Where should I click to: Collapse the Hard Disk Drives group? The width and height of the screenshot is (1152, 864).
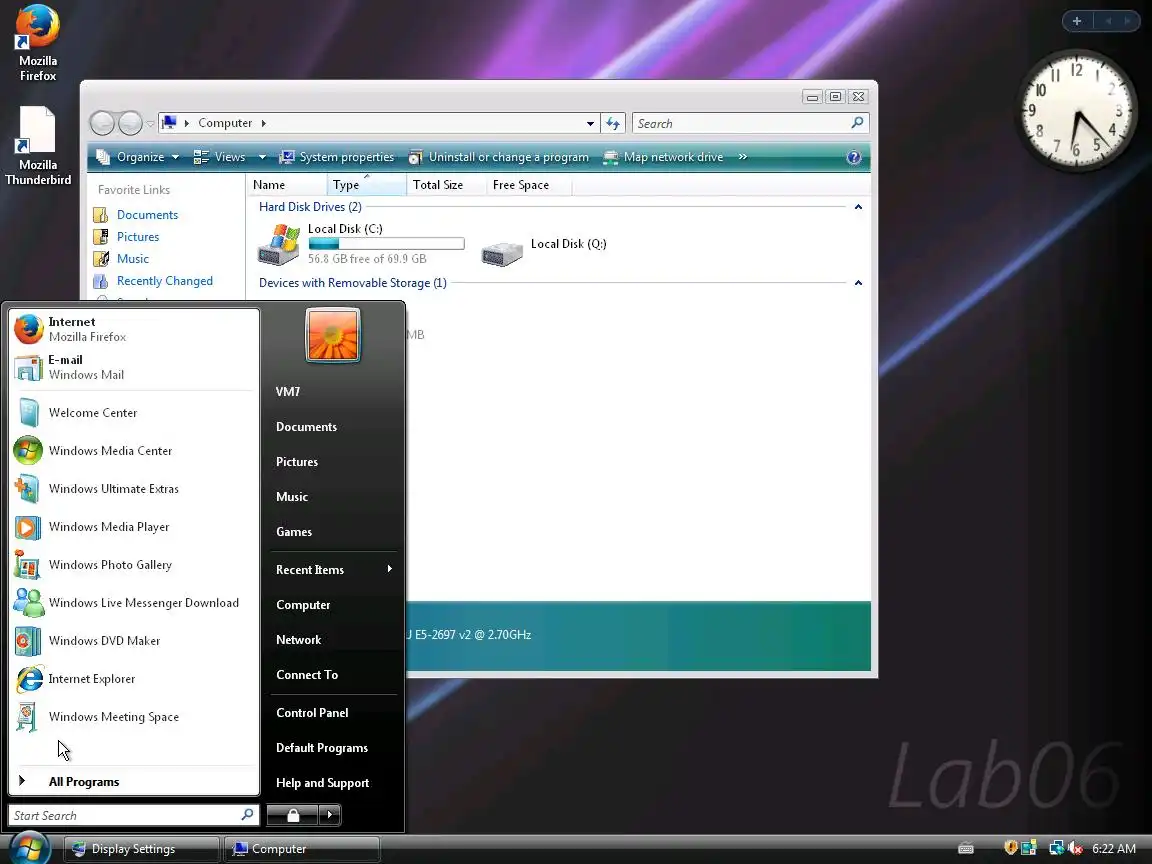coord(858,207)
